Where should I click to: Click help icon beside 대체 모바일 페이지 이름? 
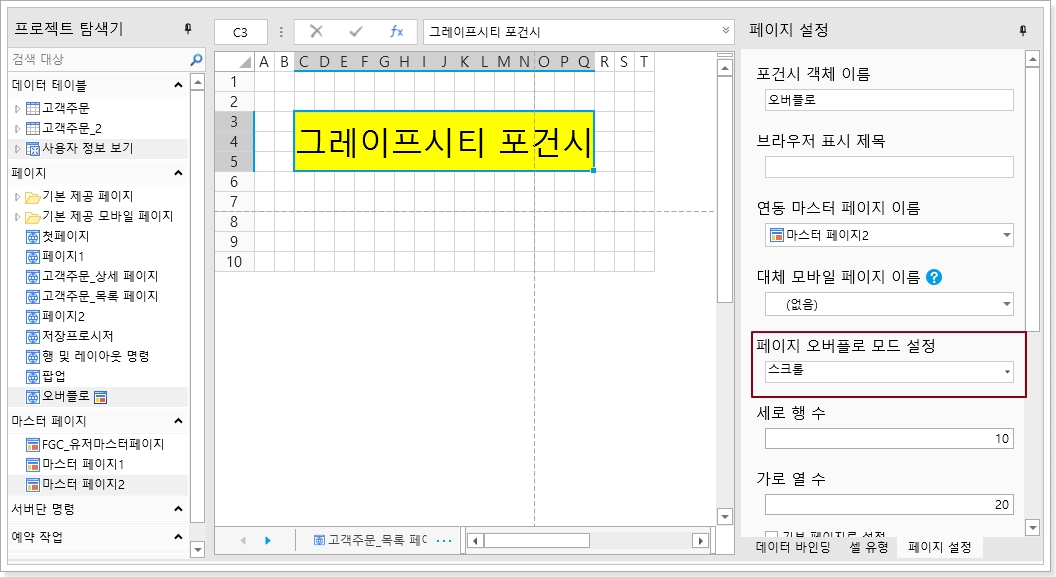pos(934,276)
